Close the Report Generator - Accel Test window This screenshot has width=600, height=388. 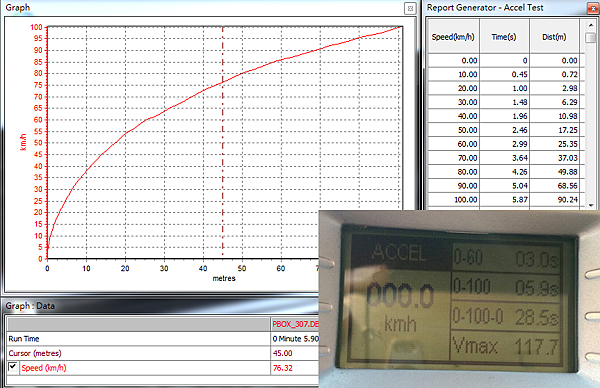click(593, 8)
